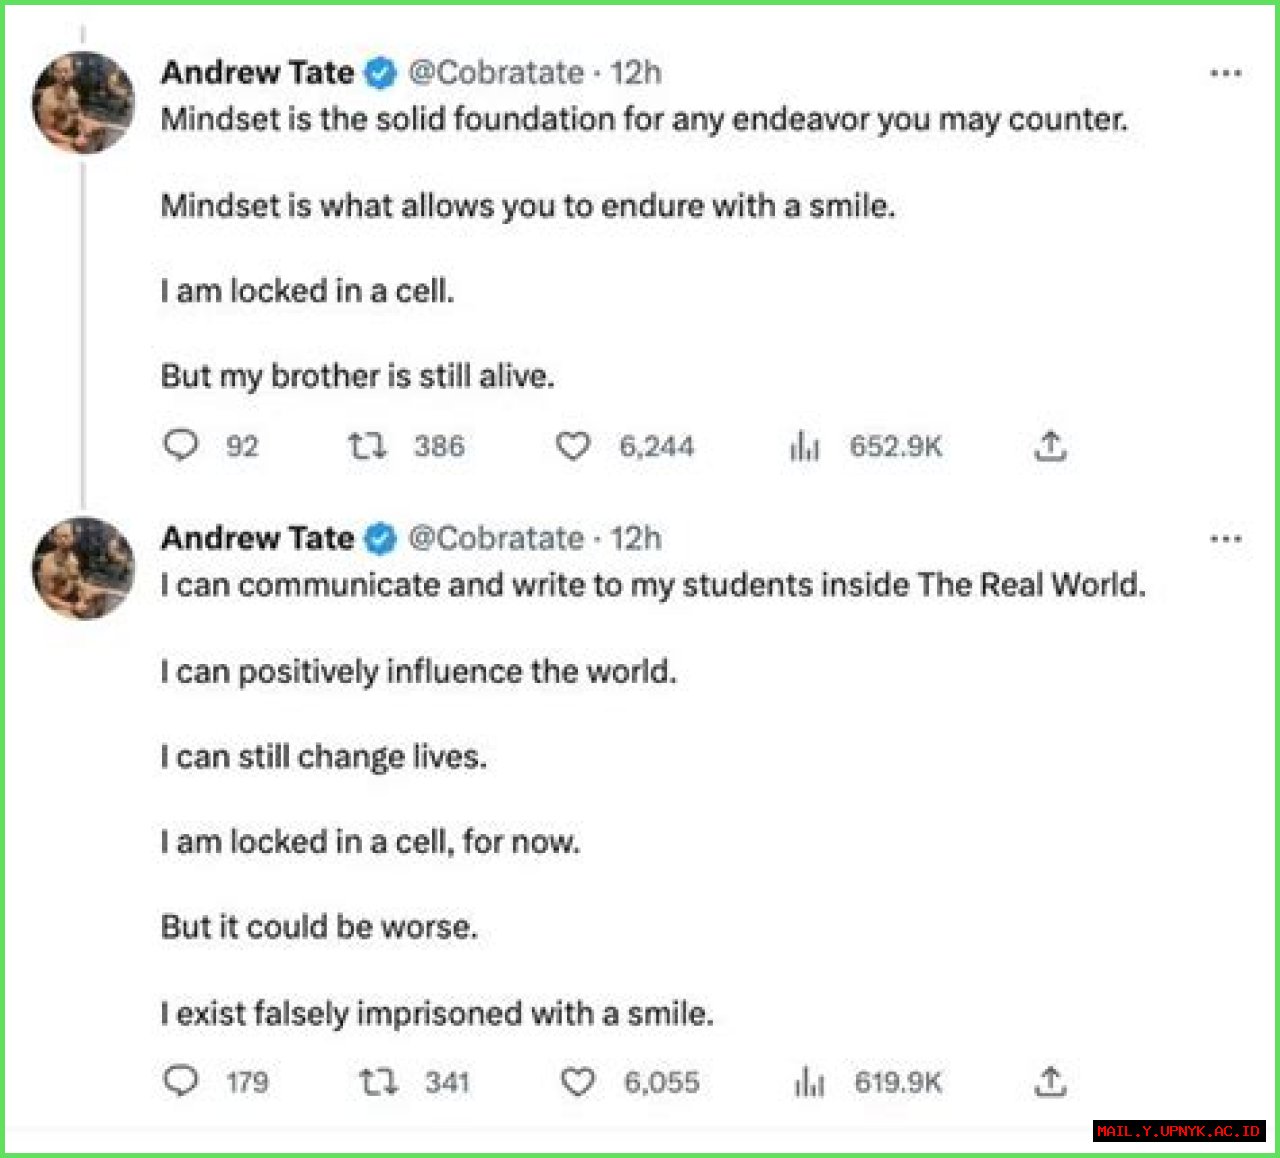Click the Andrew Tate name on the second tweet
1280x1158 pixels.
[258, 538]
